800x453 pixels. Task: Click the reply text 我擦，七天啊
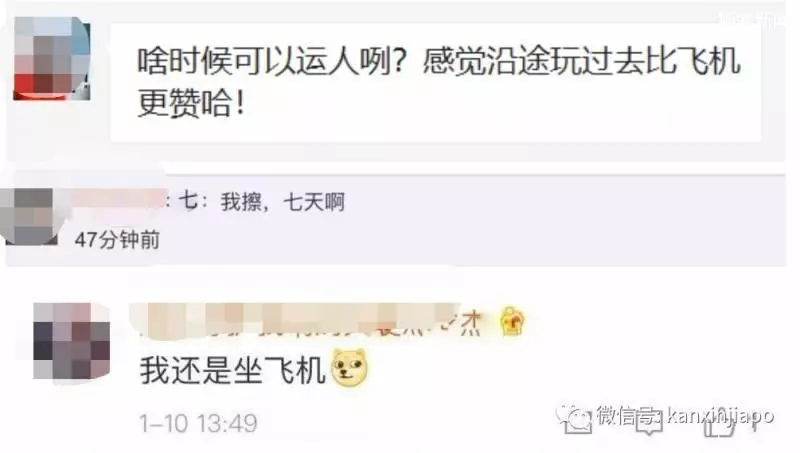[283, 202]
